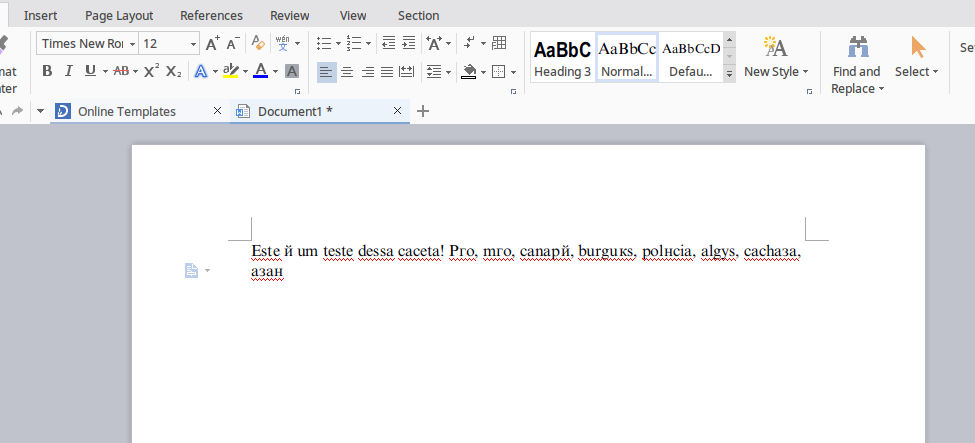Toggle underline formatting

(x=91, y=71)
